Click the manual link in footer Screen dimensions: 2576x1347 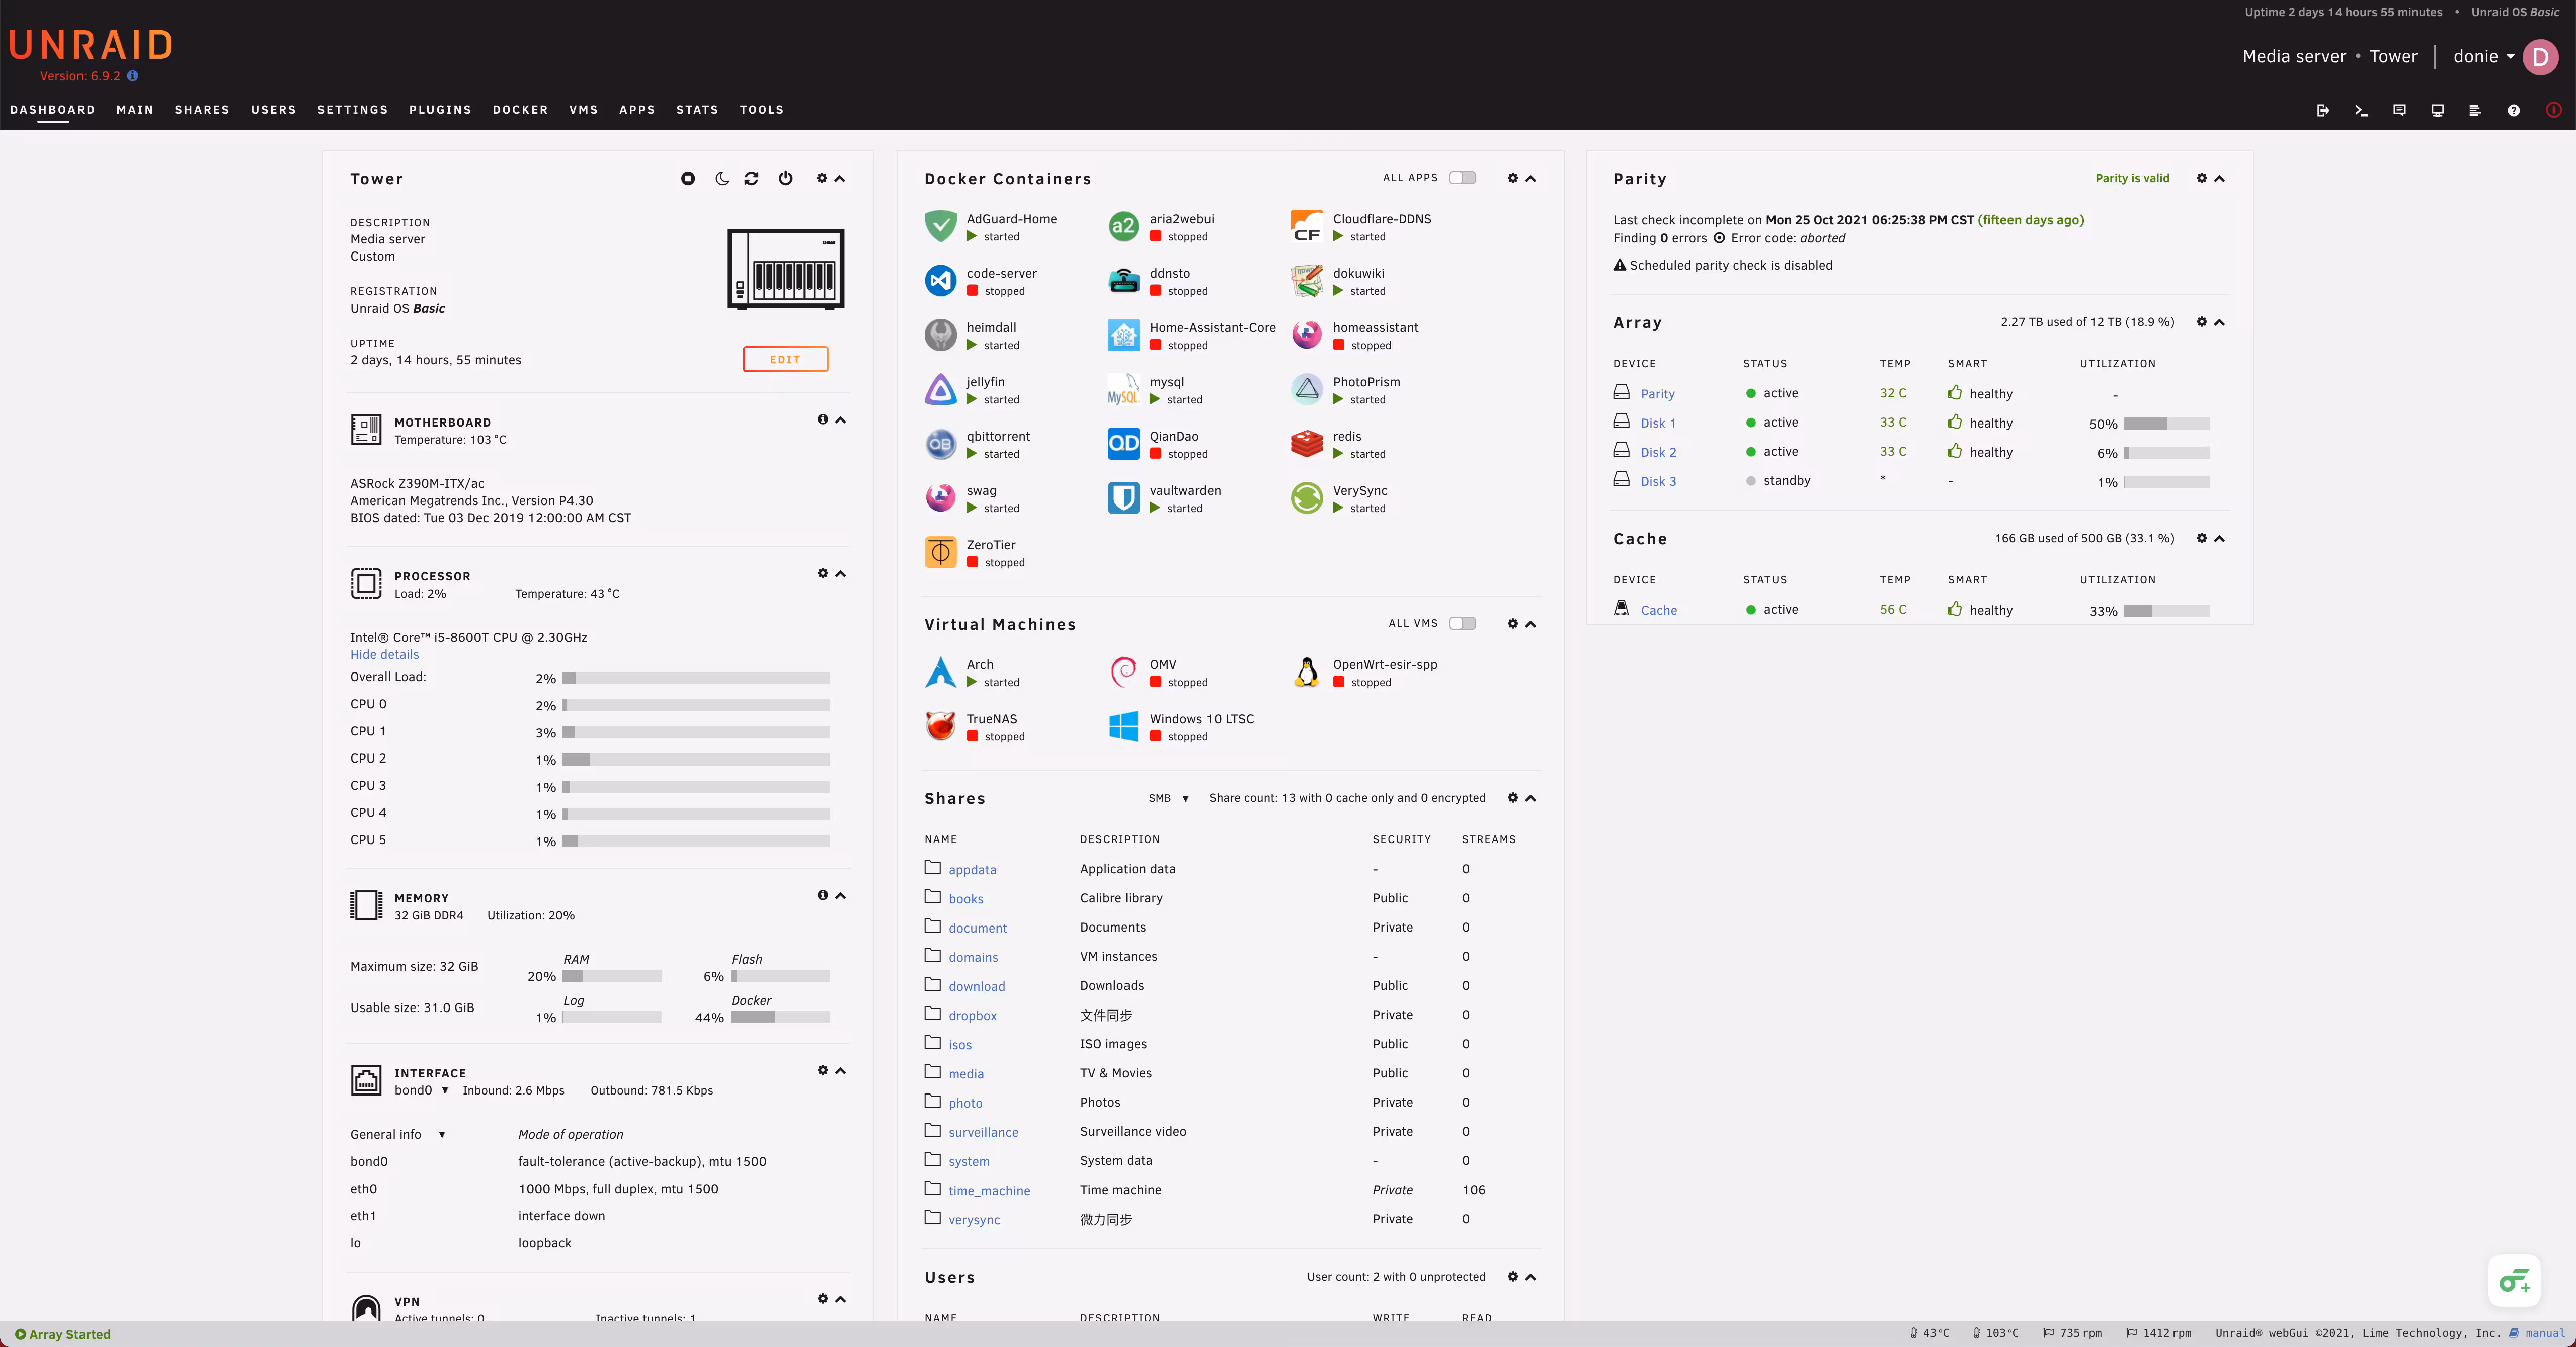click(x=2545, y=1333)
